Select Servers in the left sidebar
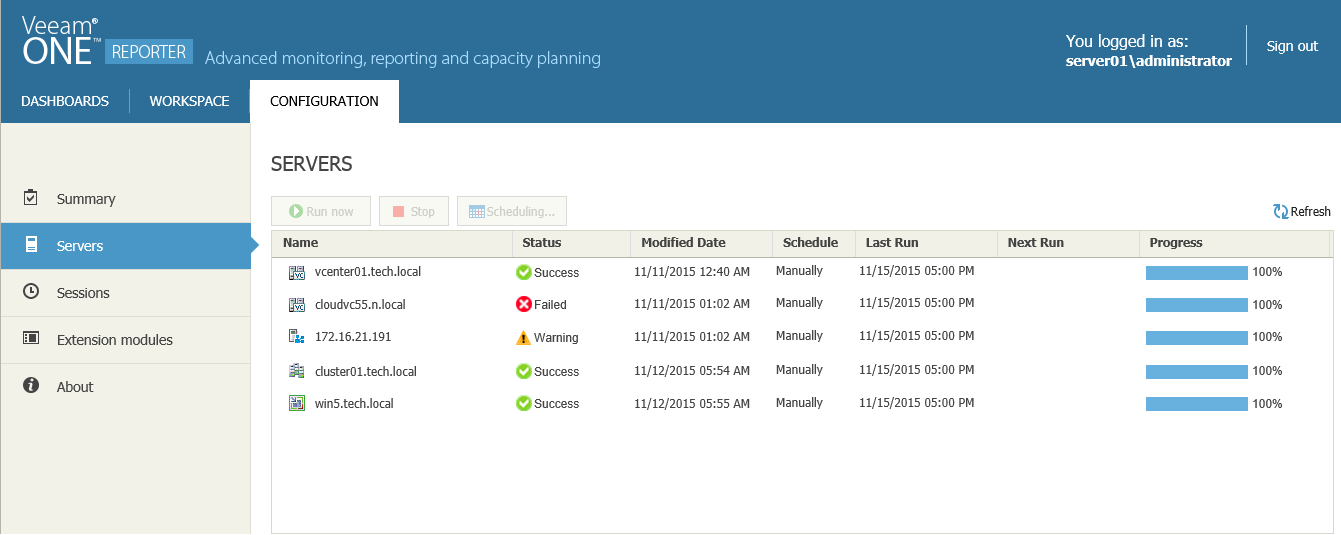 (x=80, y=246)
